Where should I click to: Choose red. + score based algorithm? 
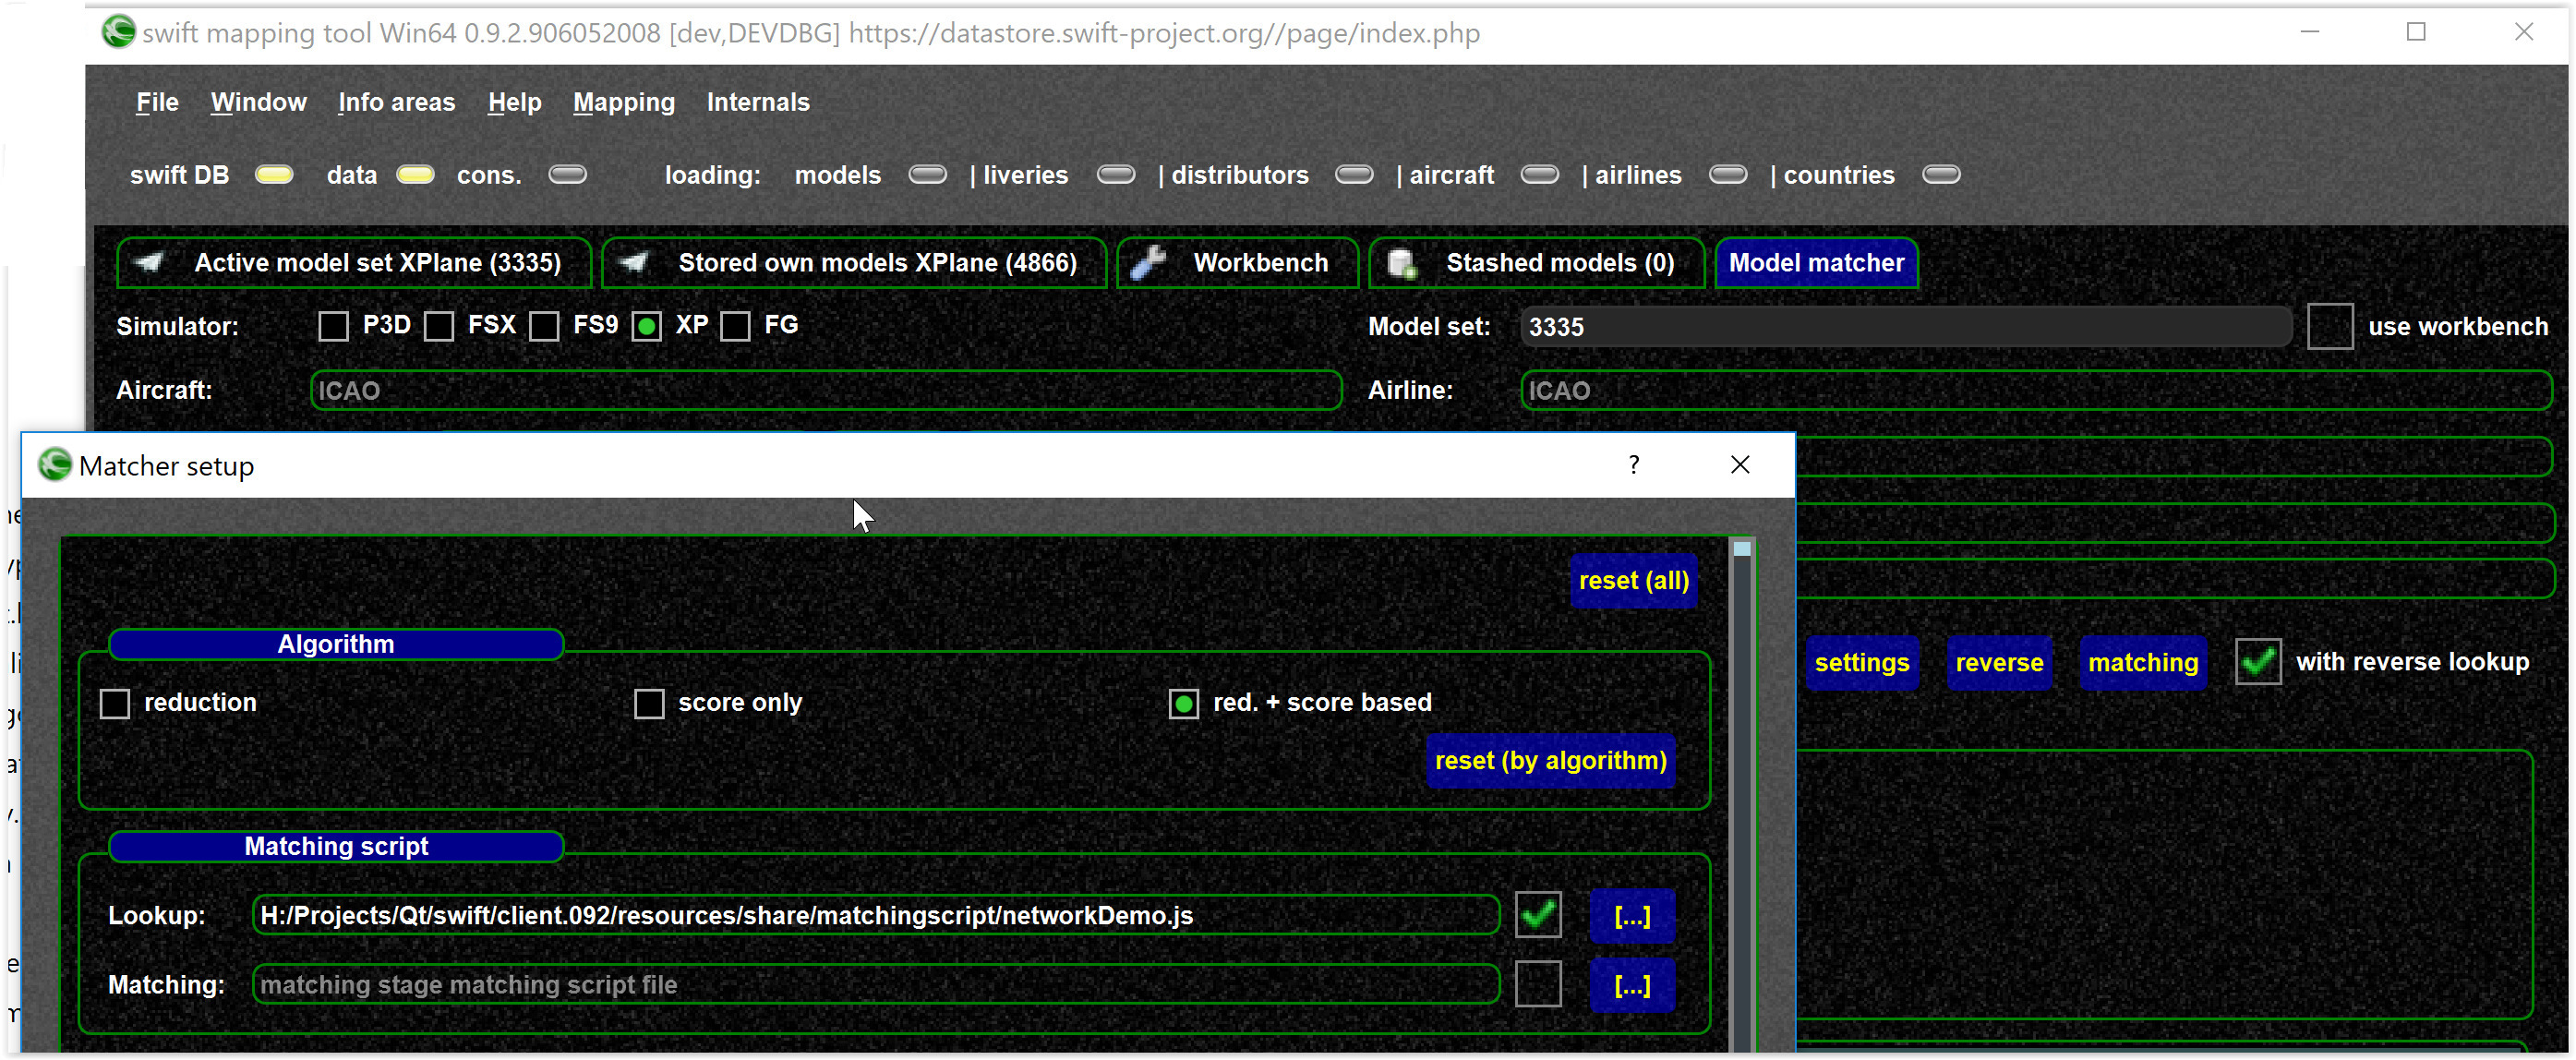pyautogui.click(x=1184, y=704)
